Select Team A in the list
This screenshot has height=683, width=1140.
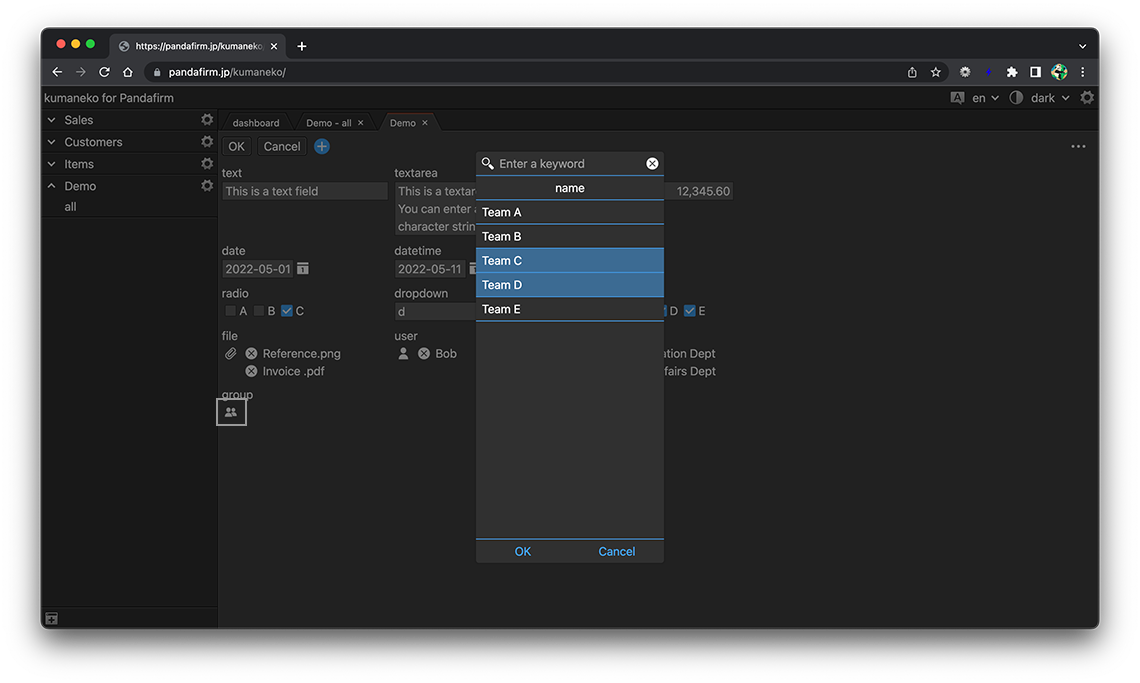(x=569, y=212)
